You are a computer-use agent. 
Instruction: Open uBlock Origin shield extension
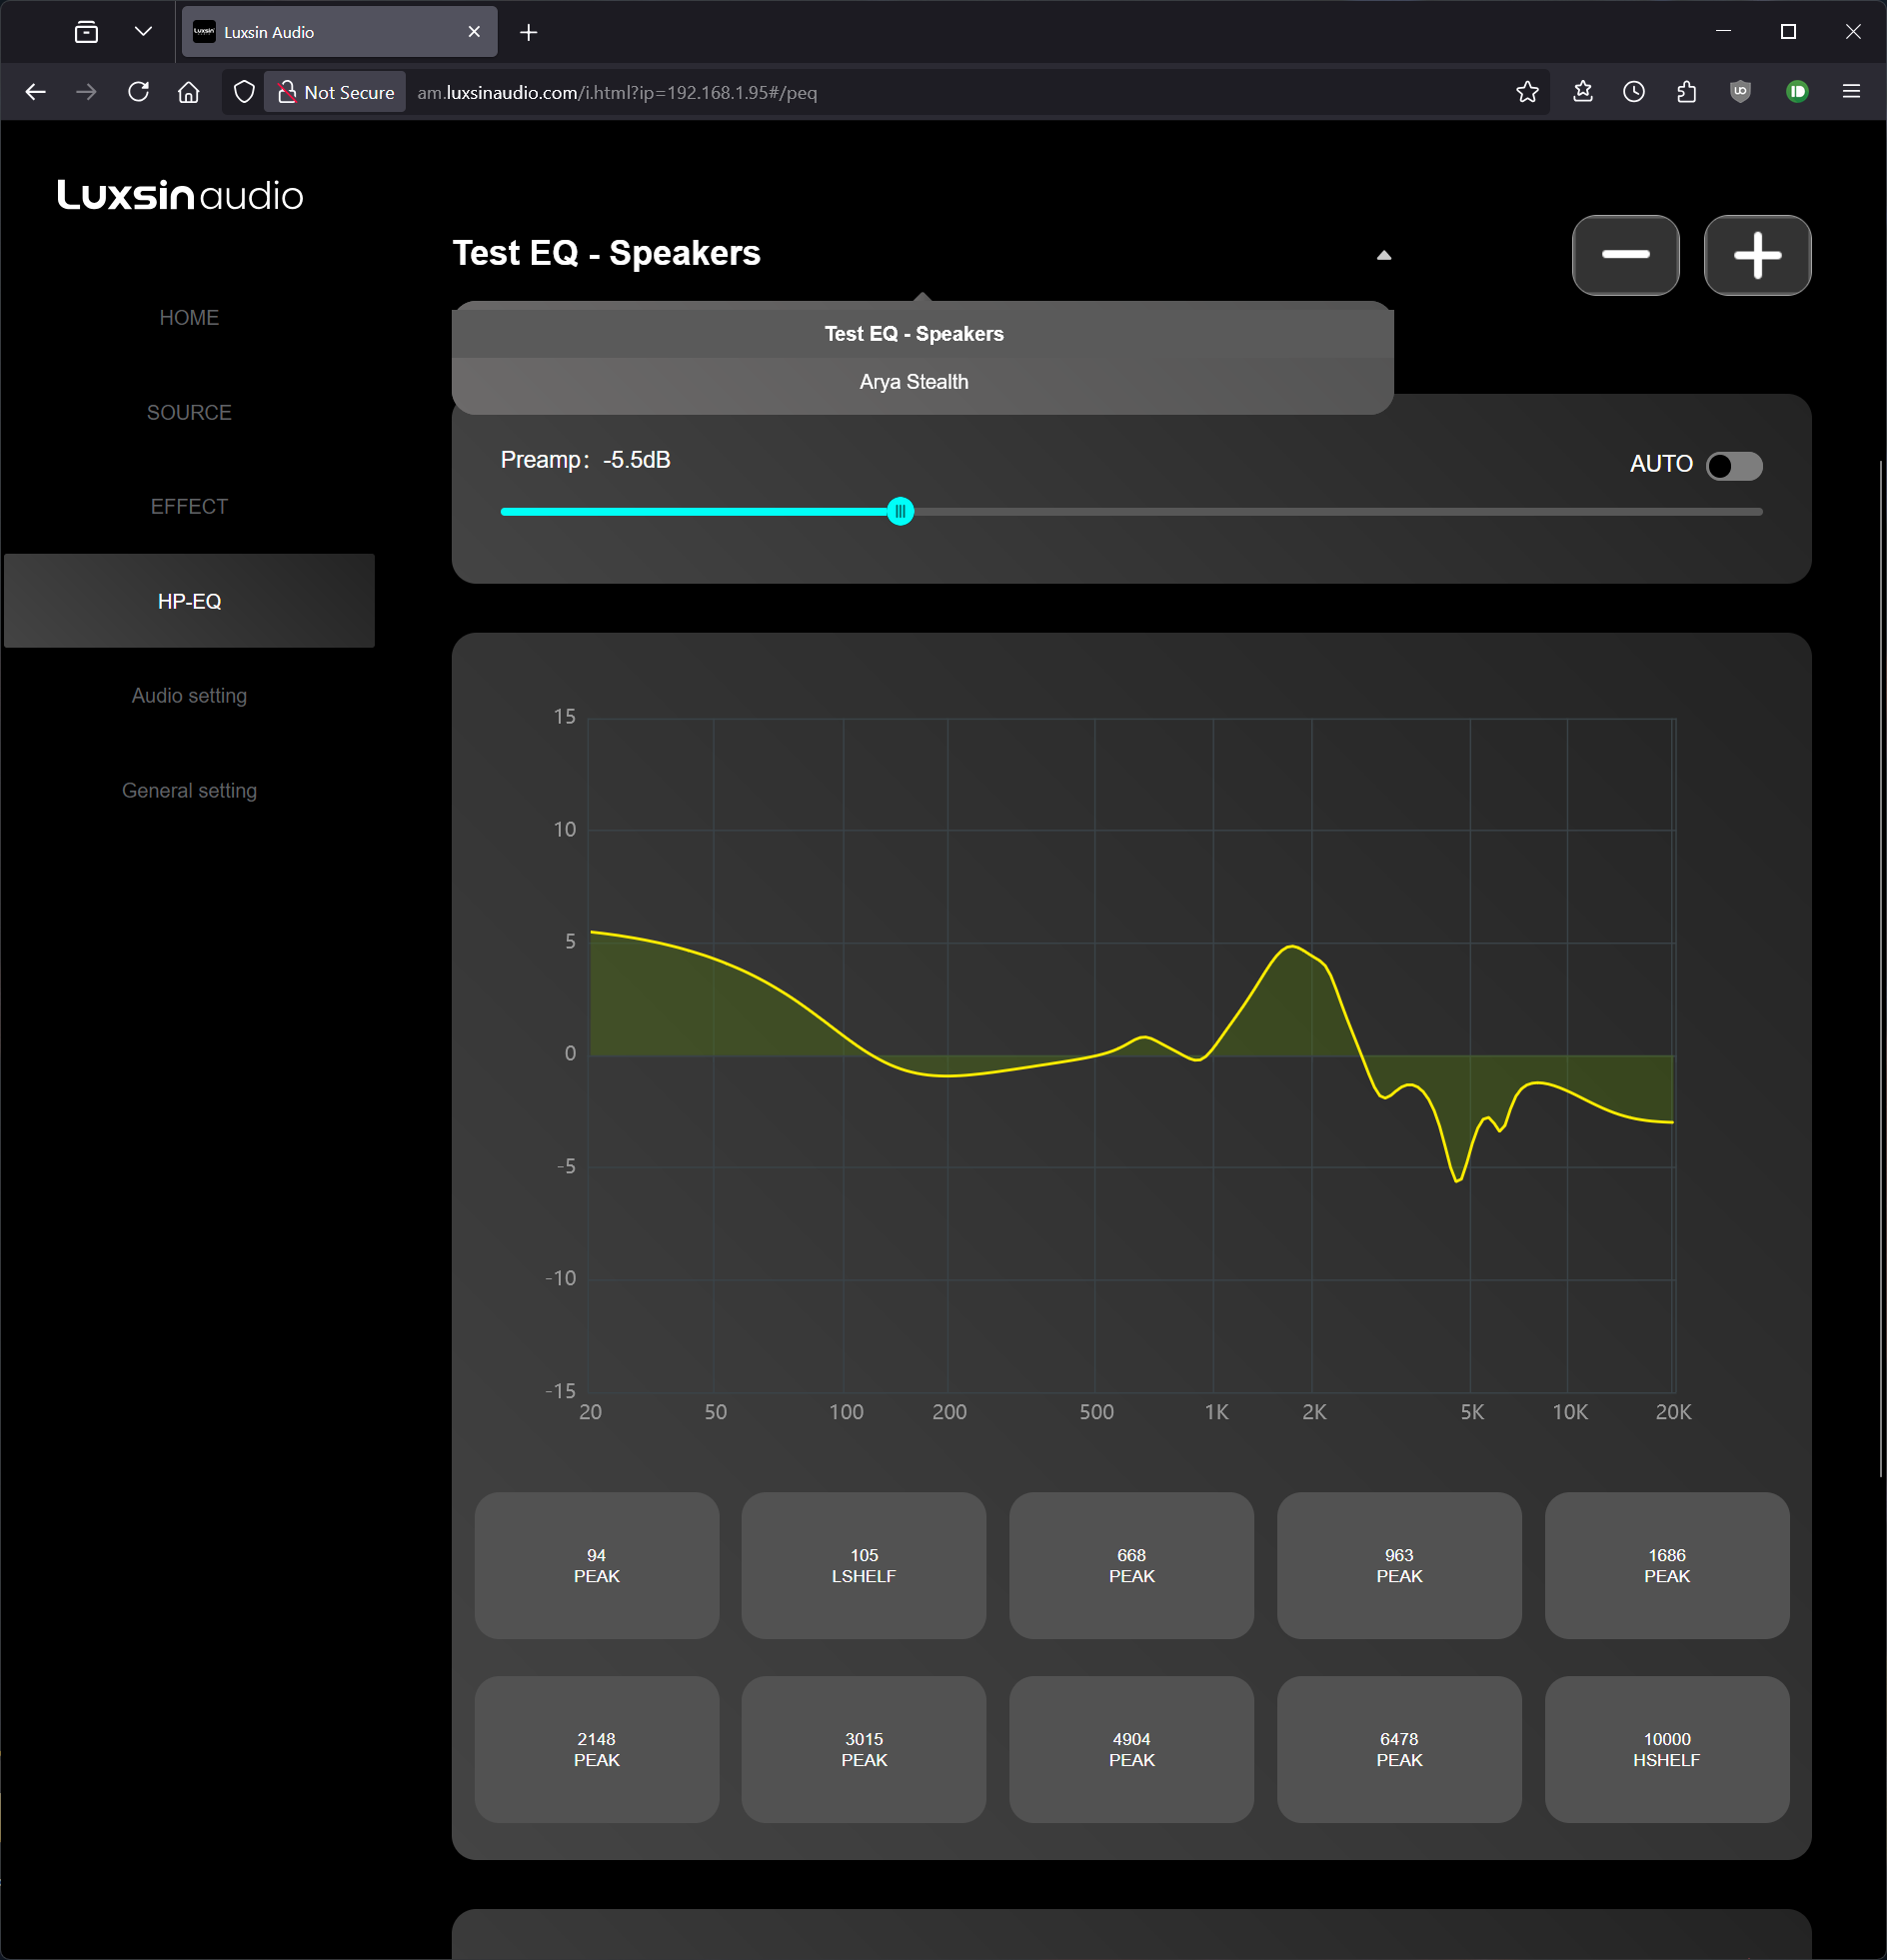pos(1740,92)
